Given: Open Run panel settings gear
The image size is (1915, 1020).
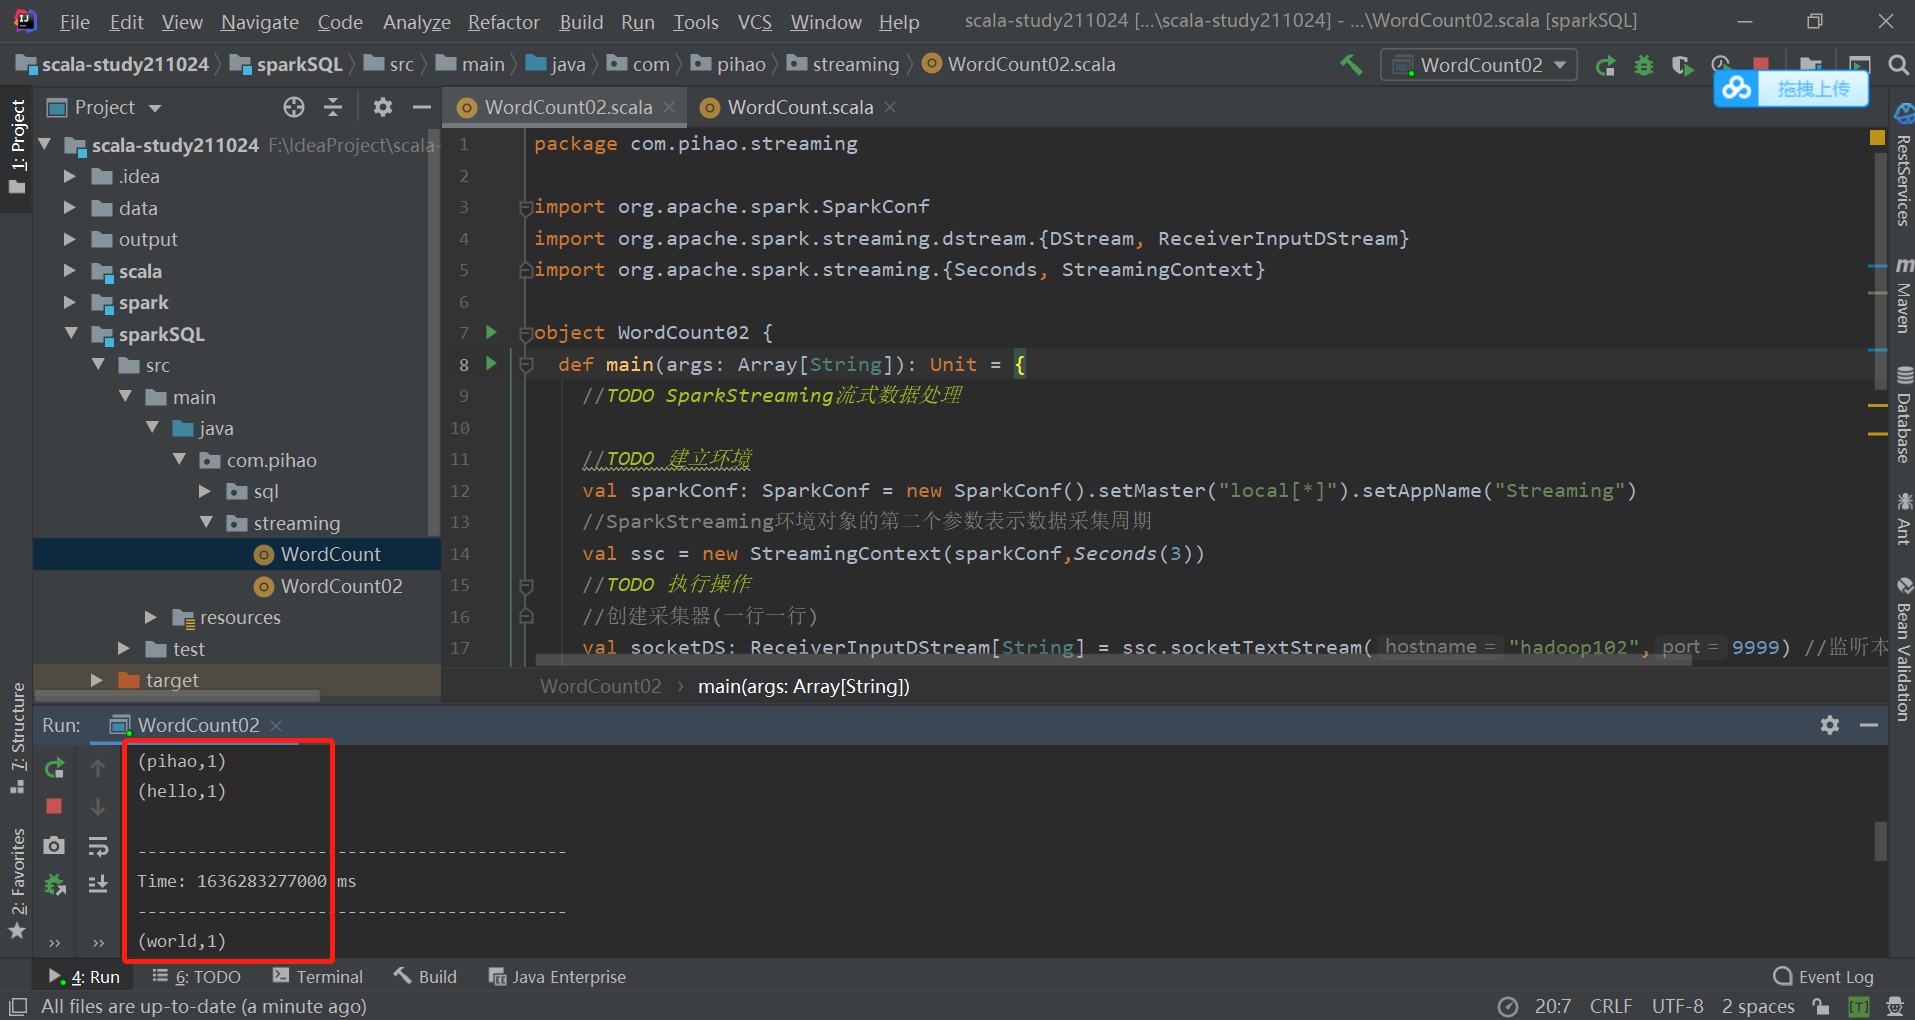Looking at the screenshot, I should tap(1830, 725).
